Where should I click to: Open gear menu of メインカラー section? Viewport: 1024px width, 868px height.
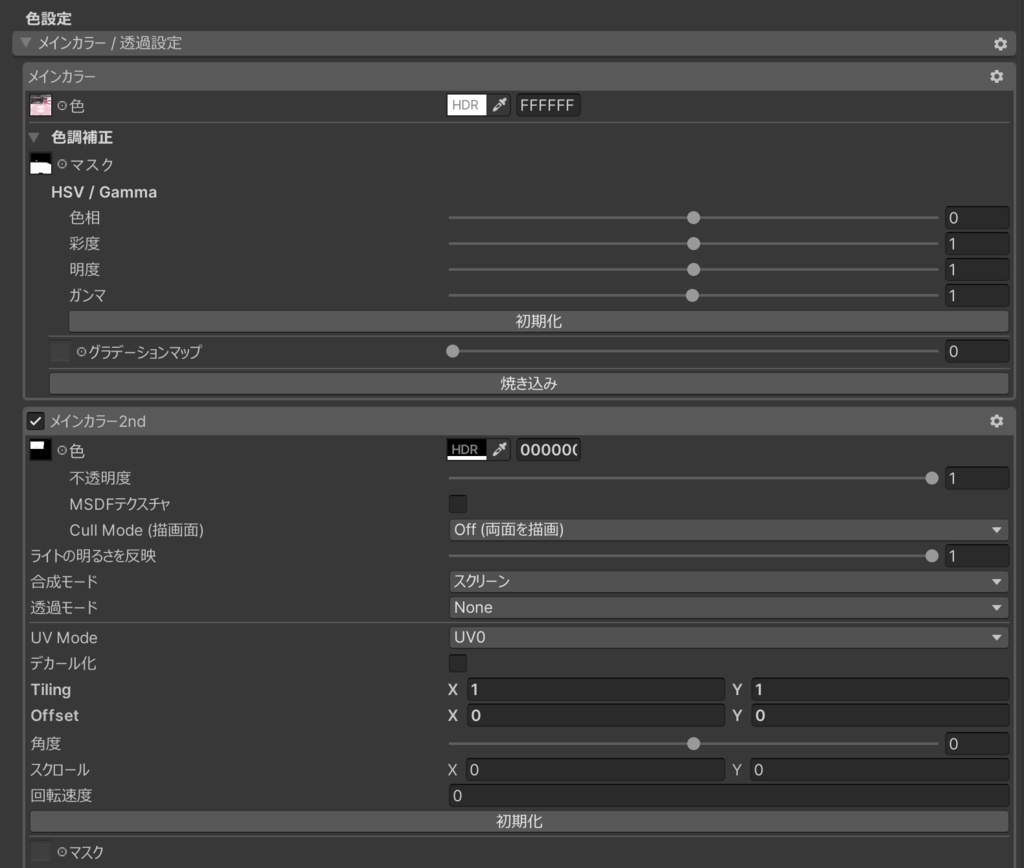pos(996,76)
